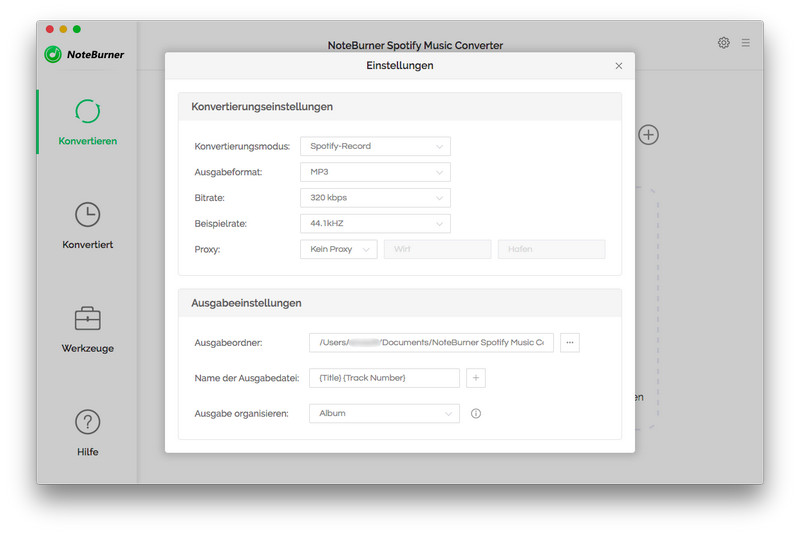Click the proxy Hafen input field

[552, 249]
